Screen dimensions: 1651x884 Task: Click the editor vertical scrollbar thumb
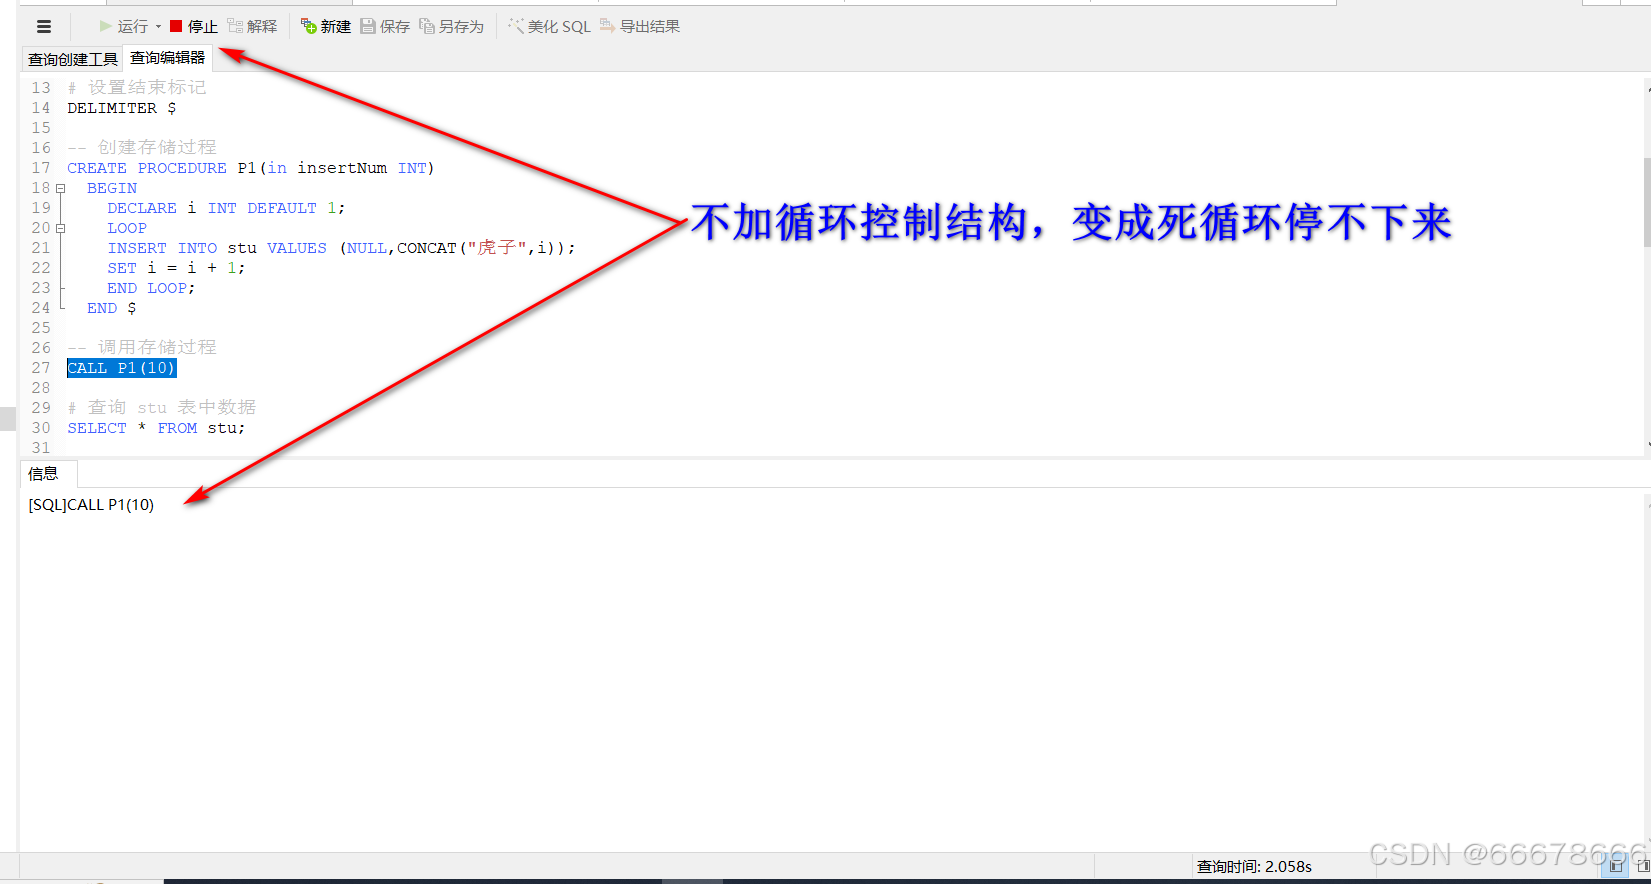click(1647, 201)
